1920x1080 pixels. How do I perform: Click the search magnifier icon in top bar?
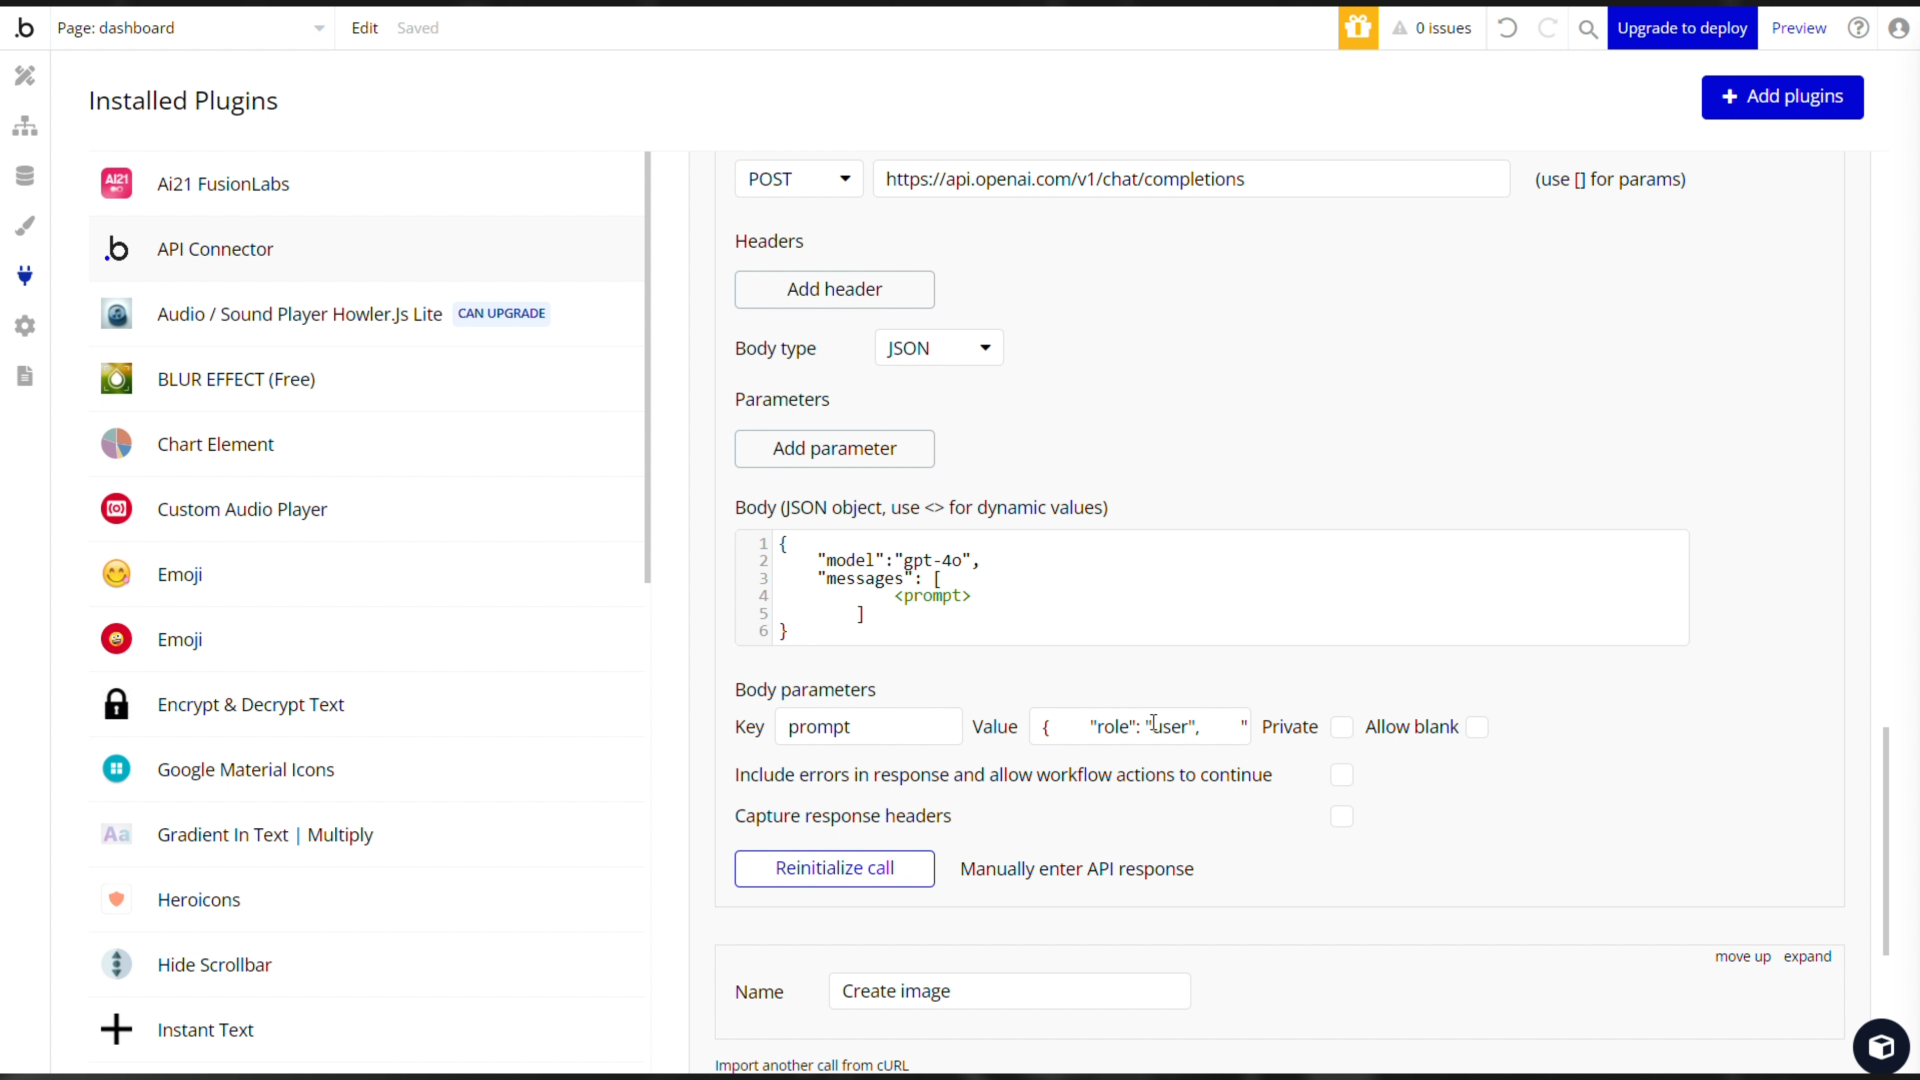coord(1587,29)
